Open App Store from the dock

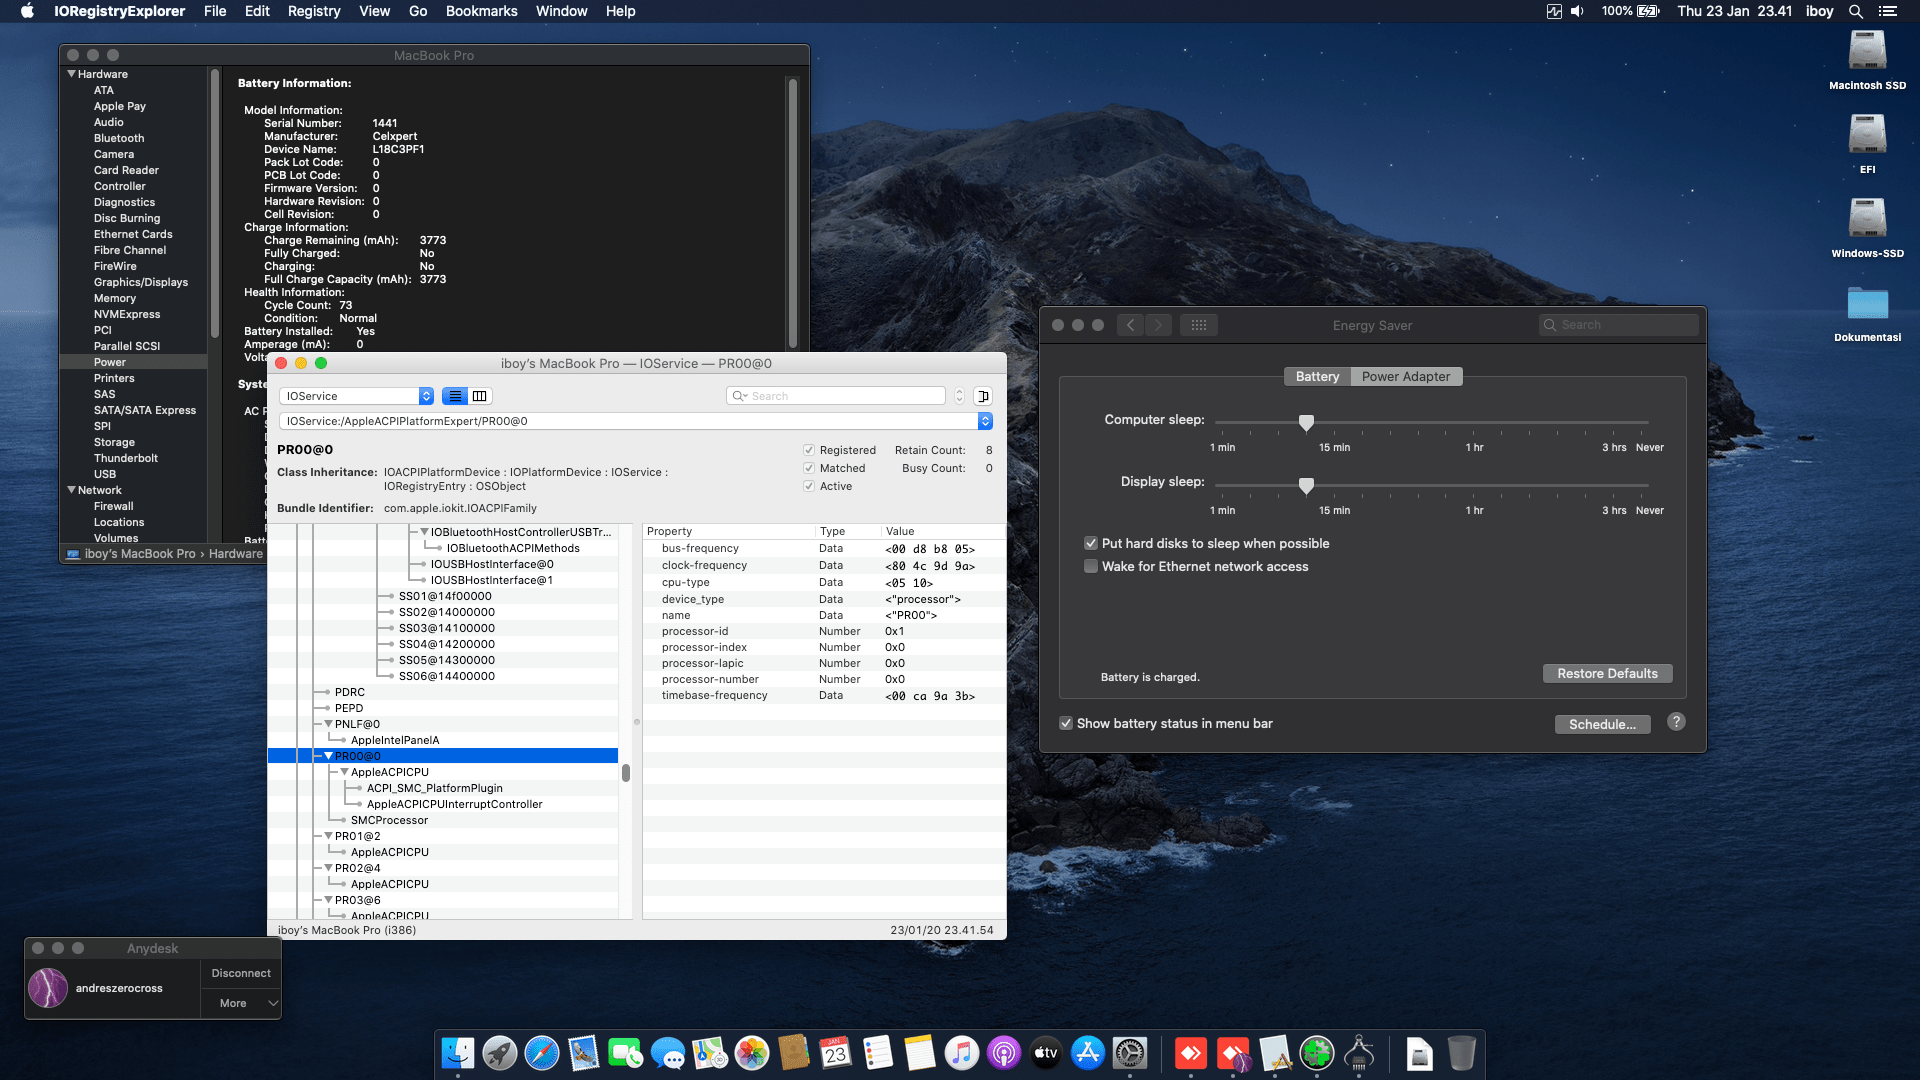(1088, 1053)
